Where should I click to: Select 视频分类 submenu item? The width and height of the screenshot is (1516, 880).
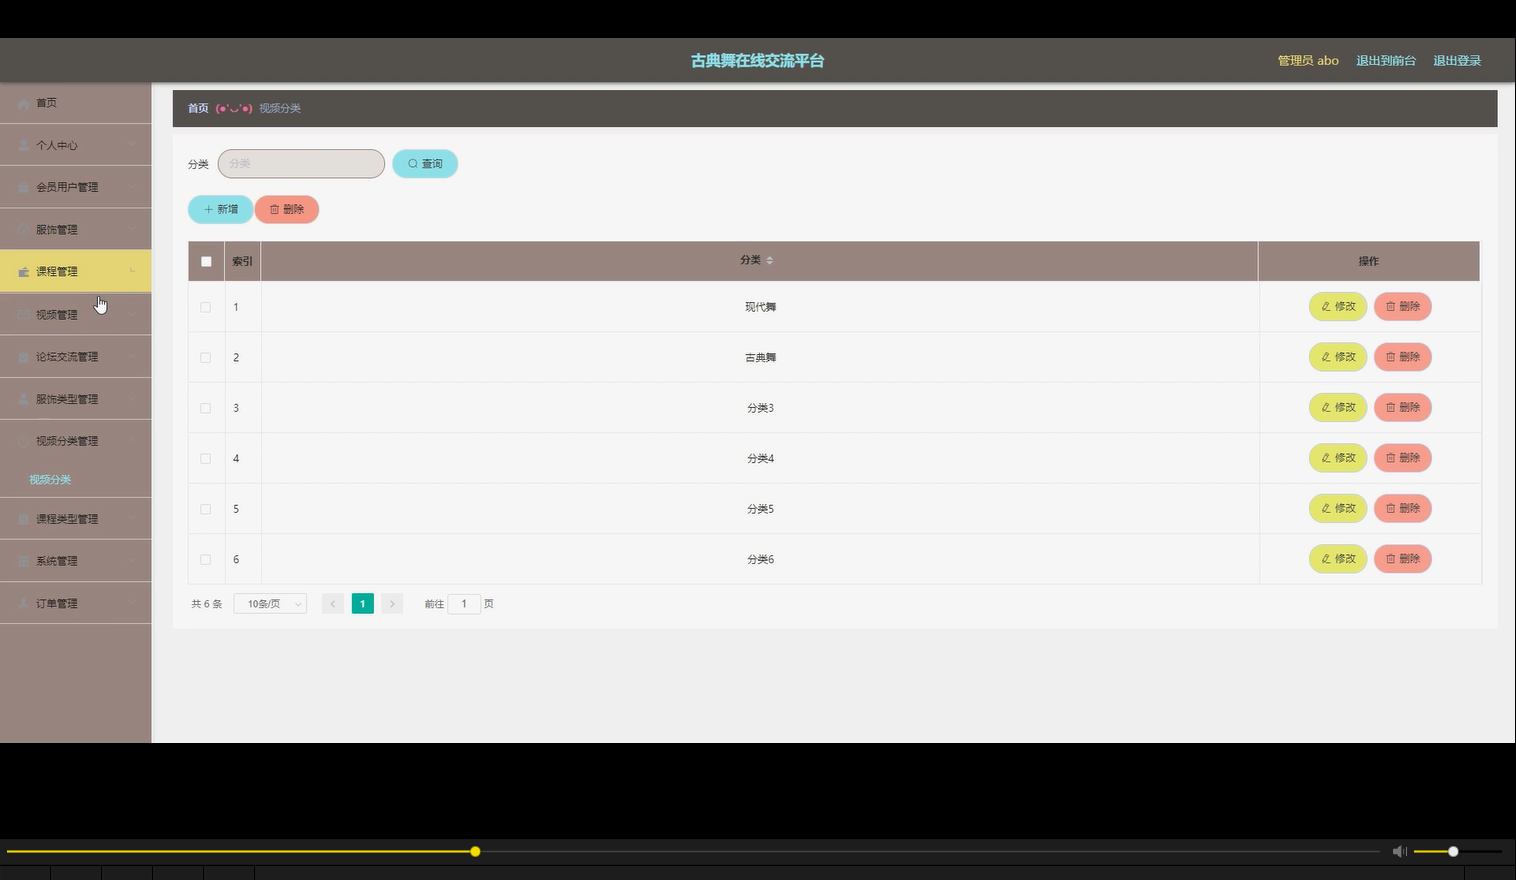pyautogui.click(x=50, y=480)
